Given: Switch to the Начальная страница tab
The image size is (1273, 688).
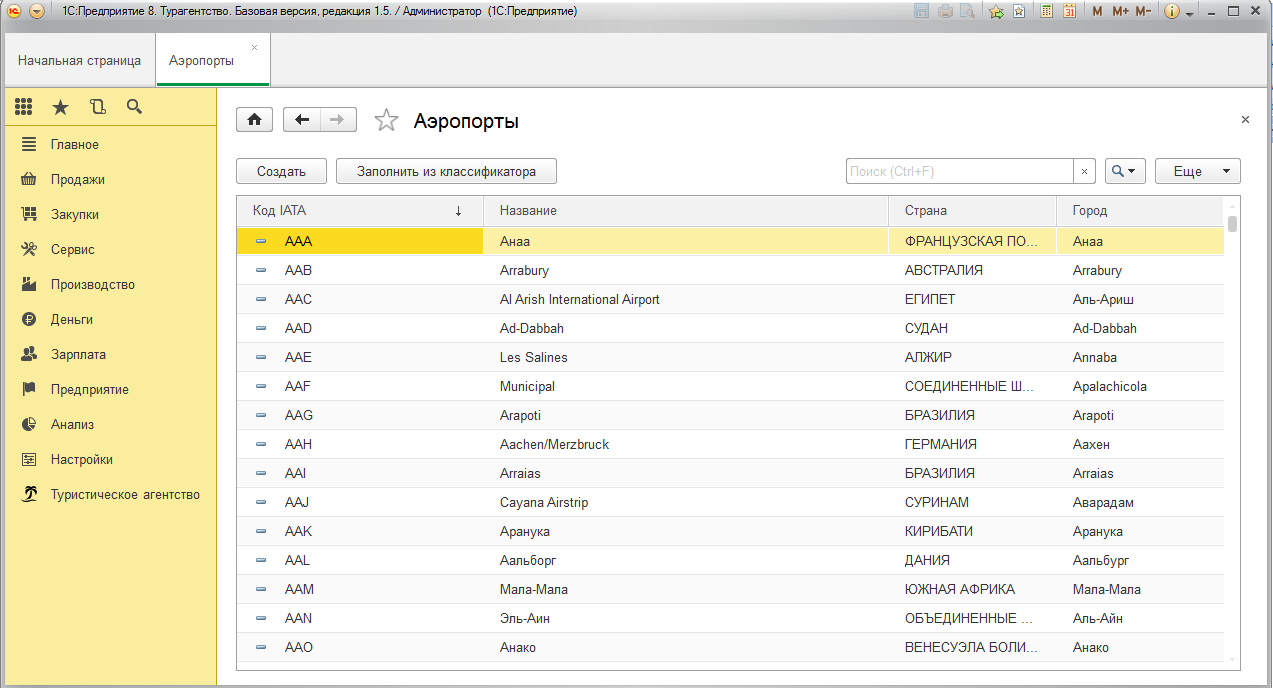Looking at the screenshot, I should point(79,60).
